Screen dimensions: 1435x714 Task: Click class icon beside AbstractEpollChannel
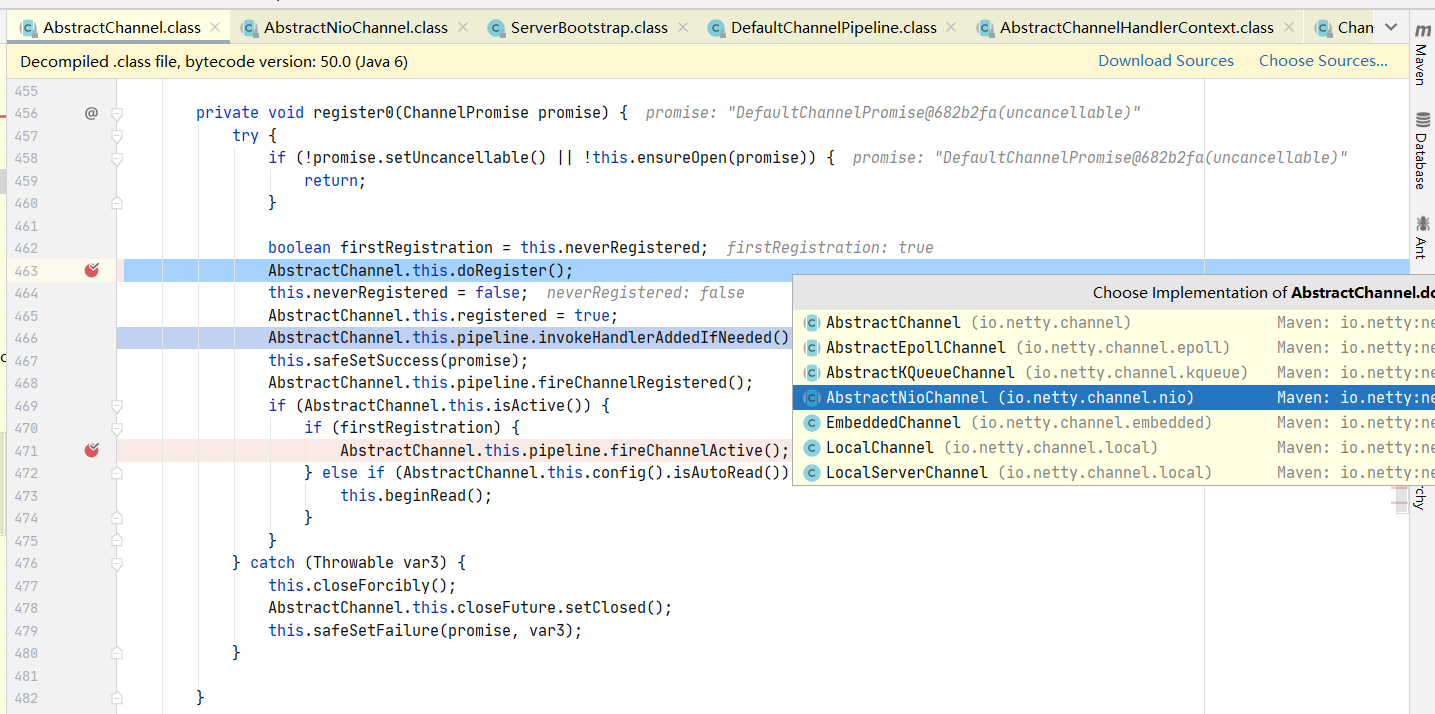click(x=812, y=348)
